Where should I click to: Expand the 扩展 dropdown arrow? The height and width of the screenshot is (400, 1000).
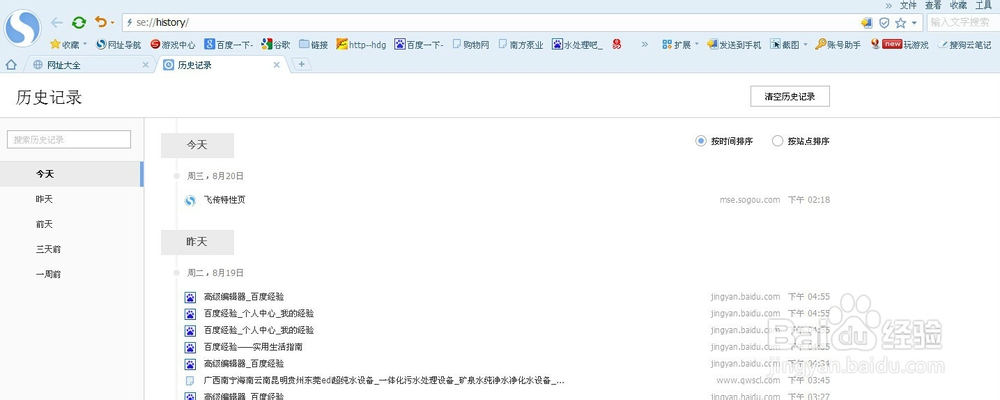(x=696, y=45)
